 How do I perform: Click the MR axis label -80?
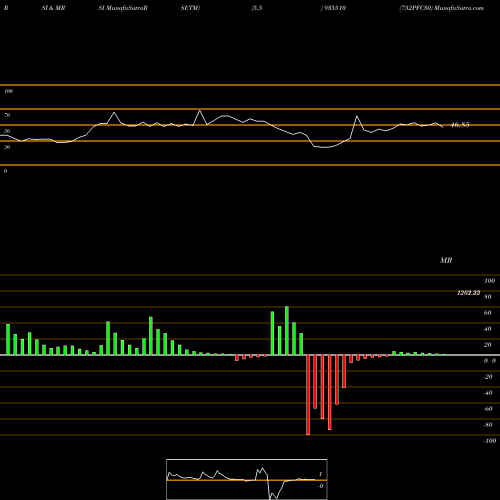[x=488, y=425]
